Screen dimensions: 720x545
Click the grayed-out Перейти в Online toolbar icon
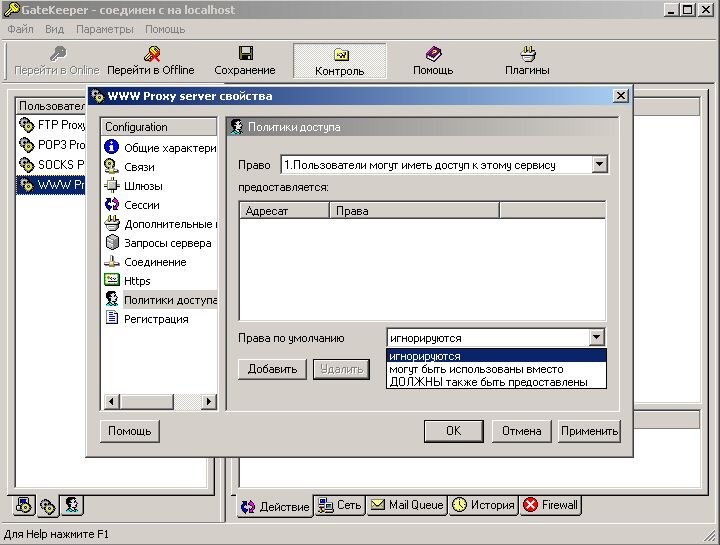tap(58, 54)
